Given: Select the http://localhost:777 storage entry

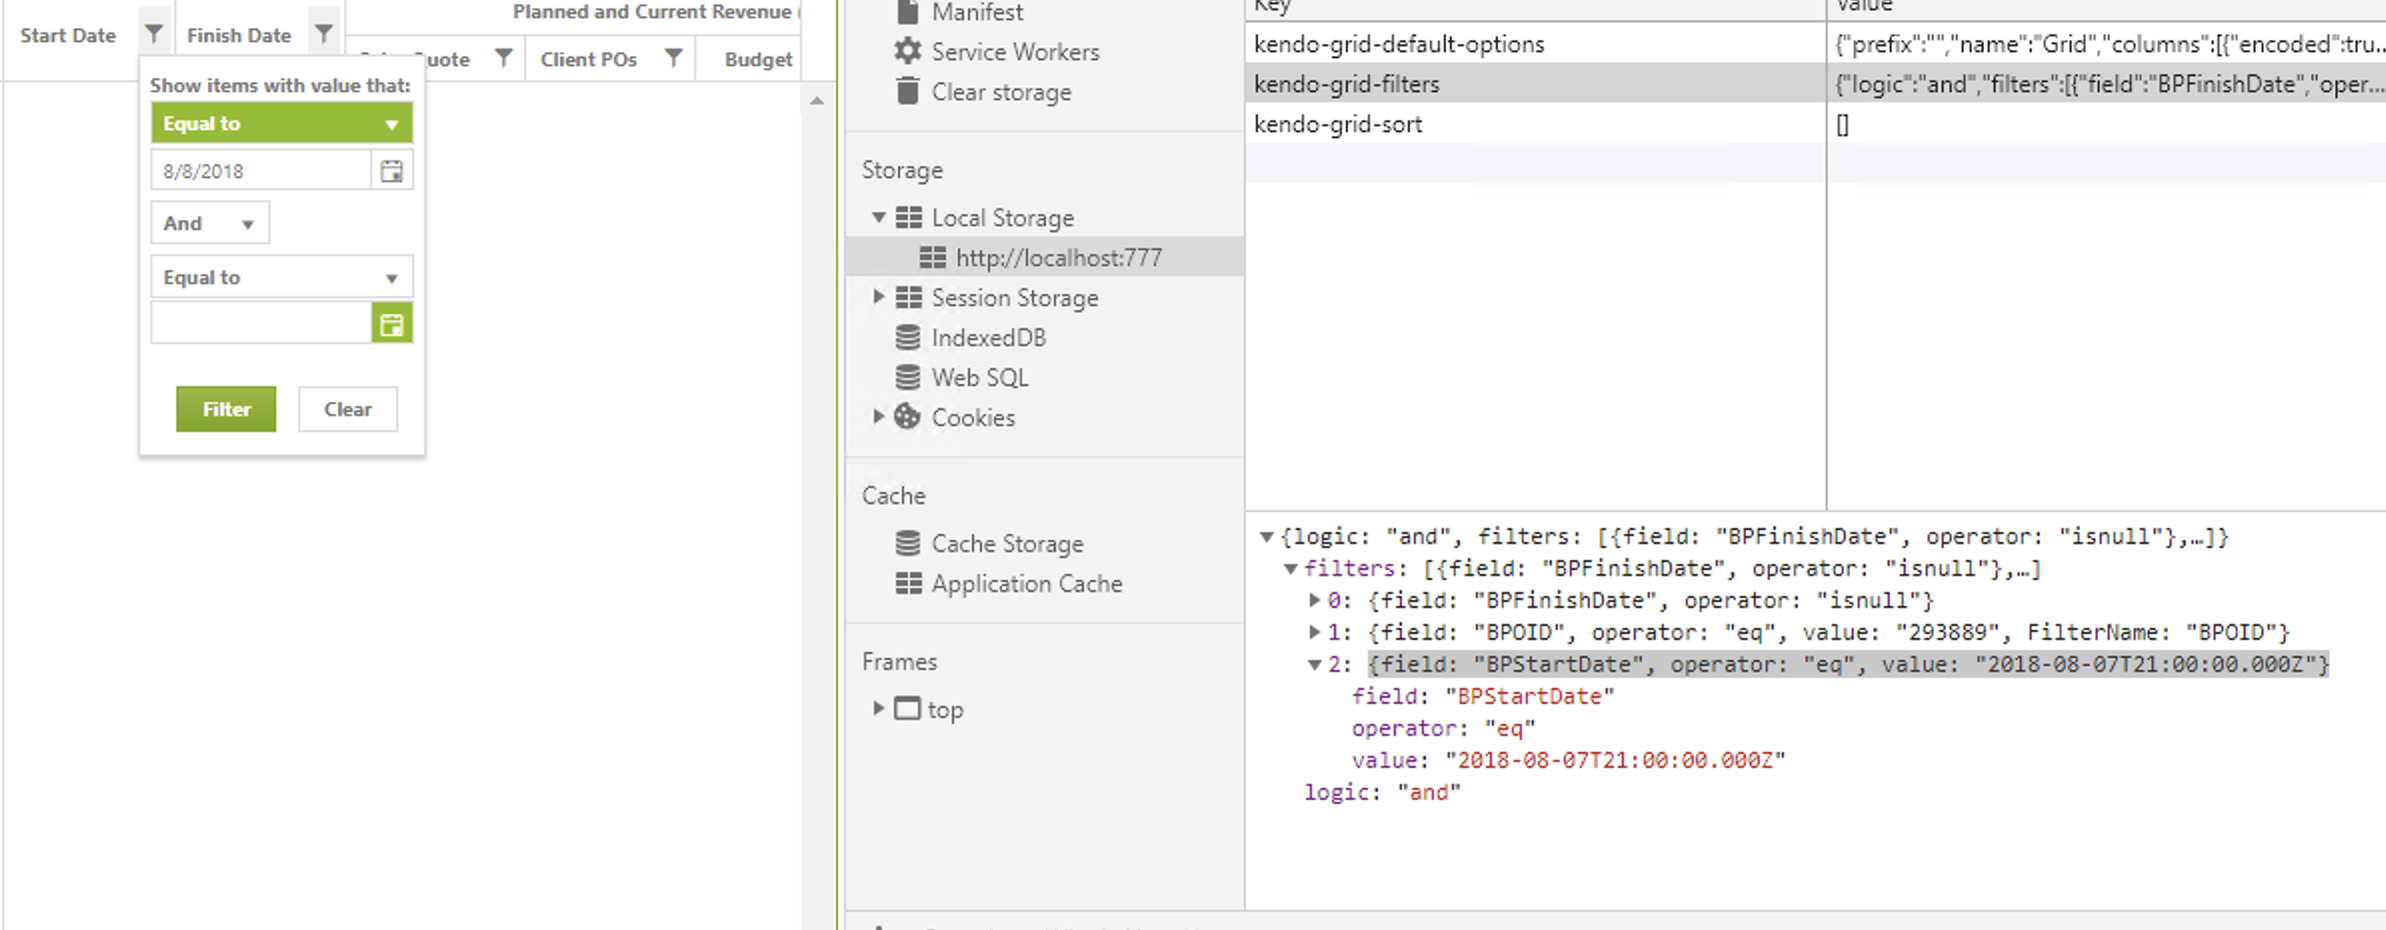Looking at the screenshot, I should point(1058,258).
